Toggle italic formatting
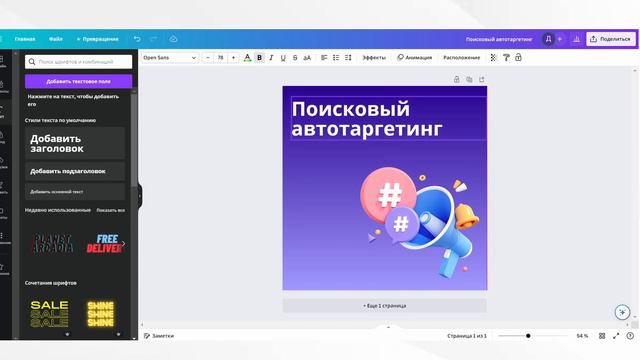Screen dimensions: 640x360 point(271,58)
